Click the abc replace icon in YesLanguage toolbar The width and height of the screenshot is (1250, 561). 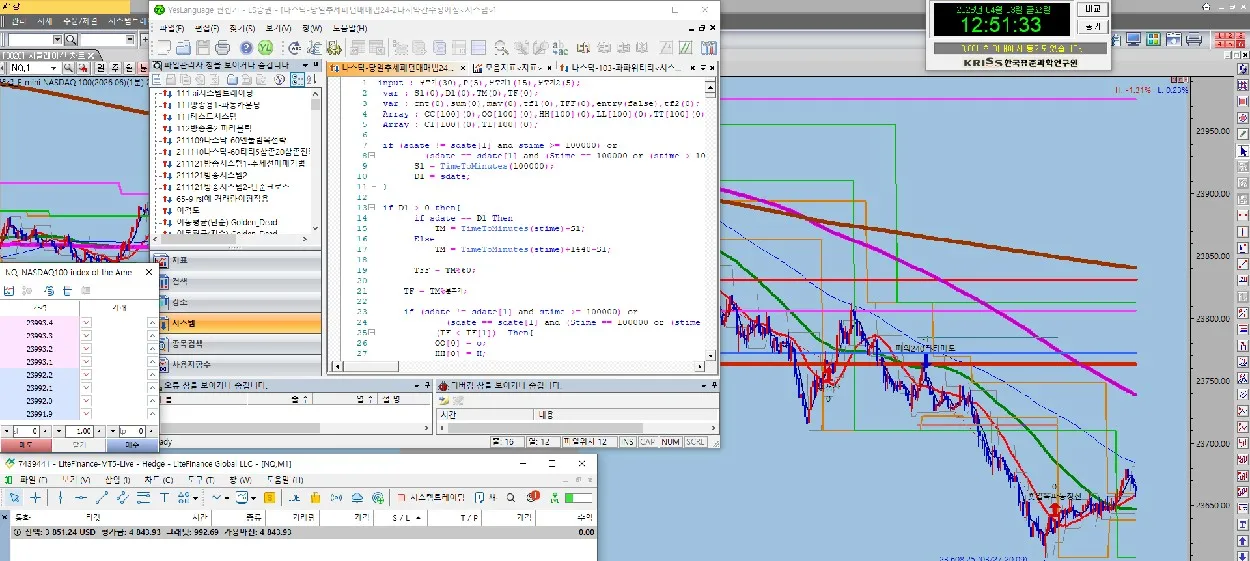[560, 46]
